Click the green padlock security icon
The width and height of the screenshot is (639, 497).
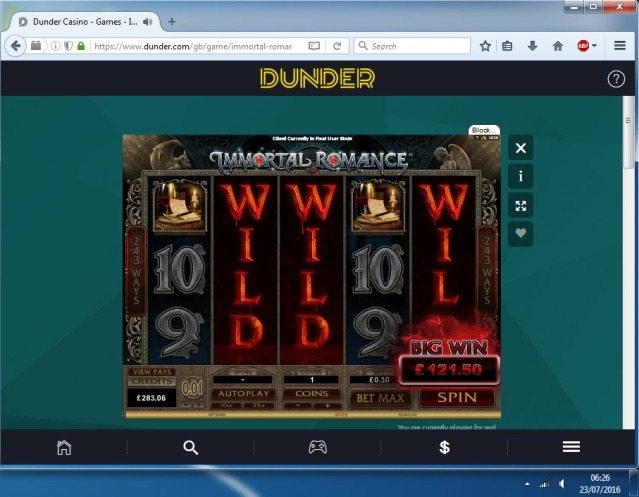(81, 46)
